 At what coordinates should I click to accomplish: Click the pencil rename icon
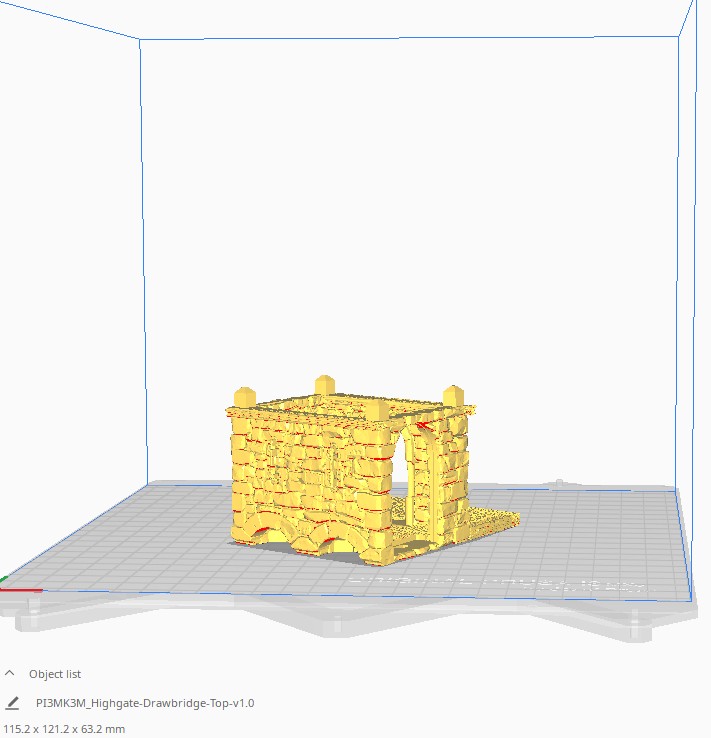(x=13, y=703)
